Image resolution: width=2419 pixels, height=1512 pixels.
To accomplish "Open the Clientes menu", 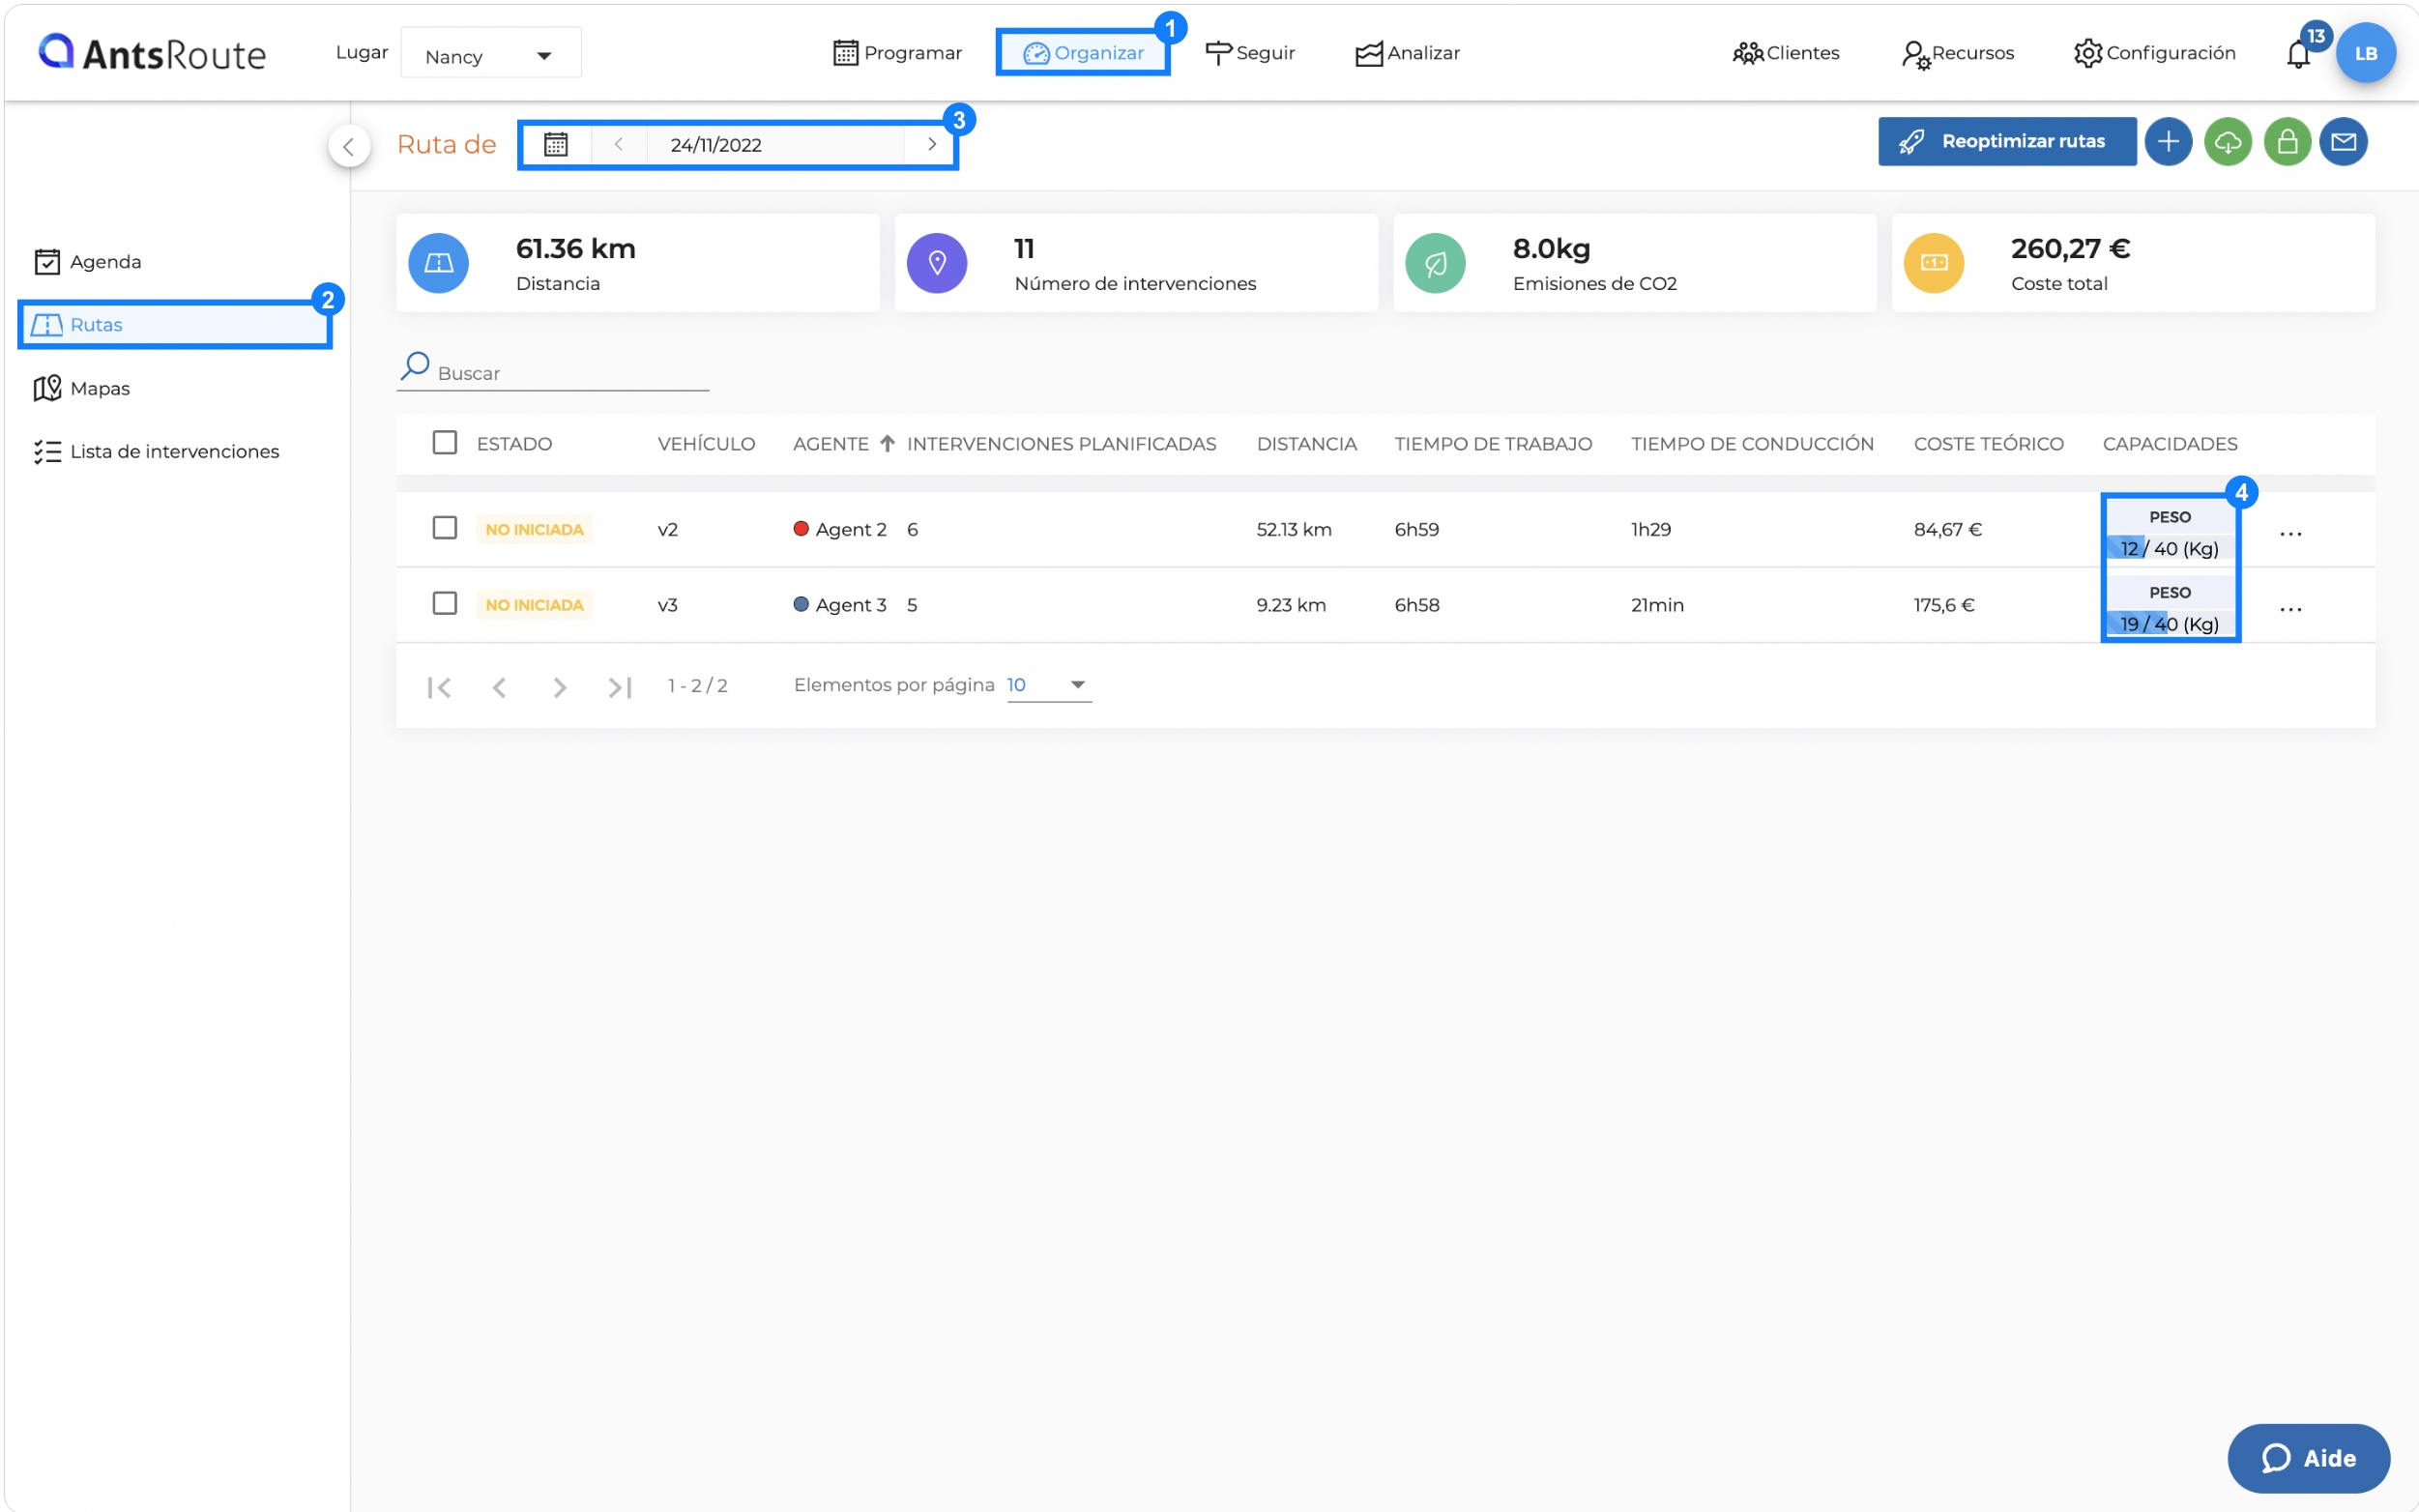I will coord(1785,53).
